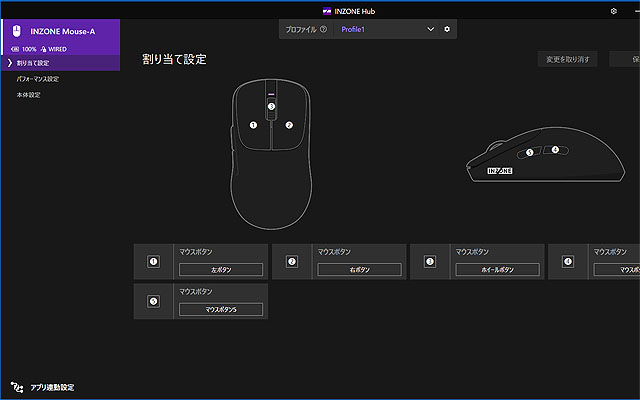The image size is (640, 400).
Task: Click the 右ボタン assignment button
Action: (359, 269)
